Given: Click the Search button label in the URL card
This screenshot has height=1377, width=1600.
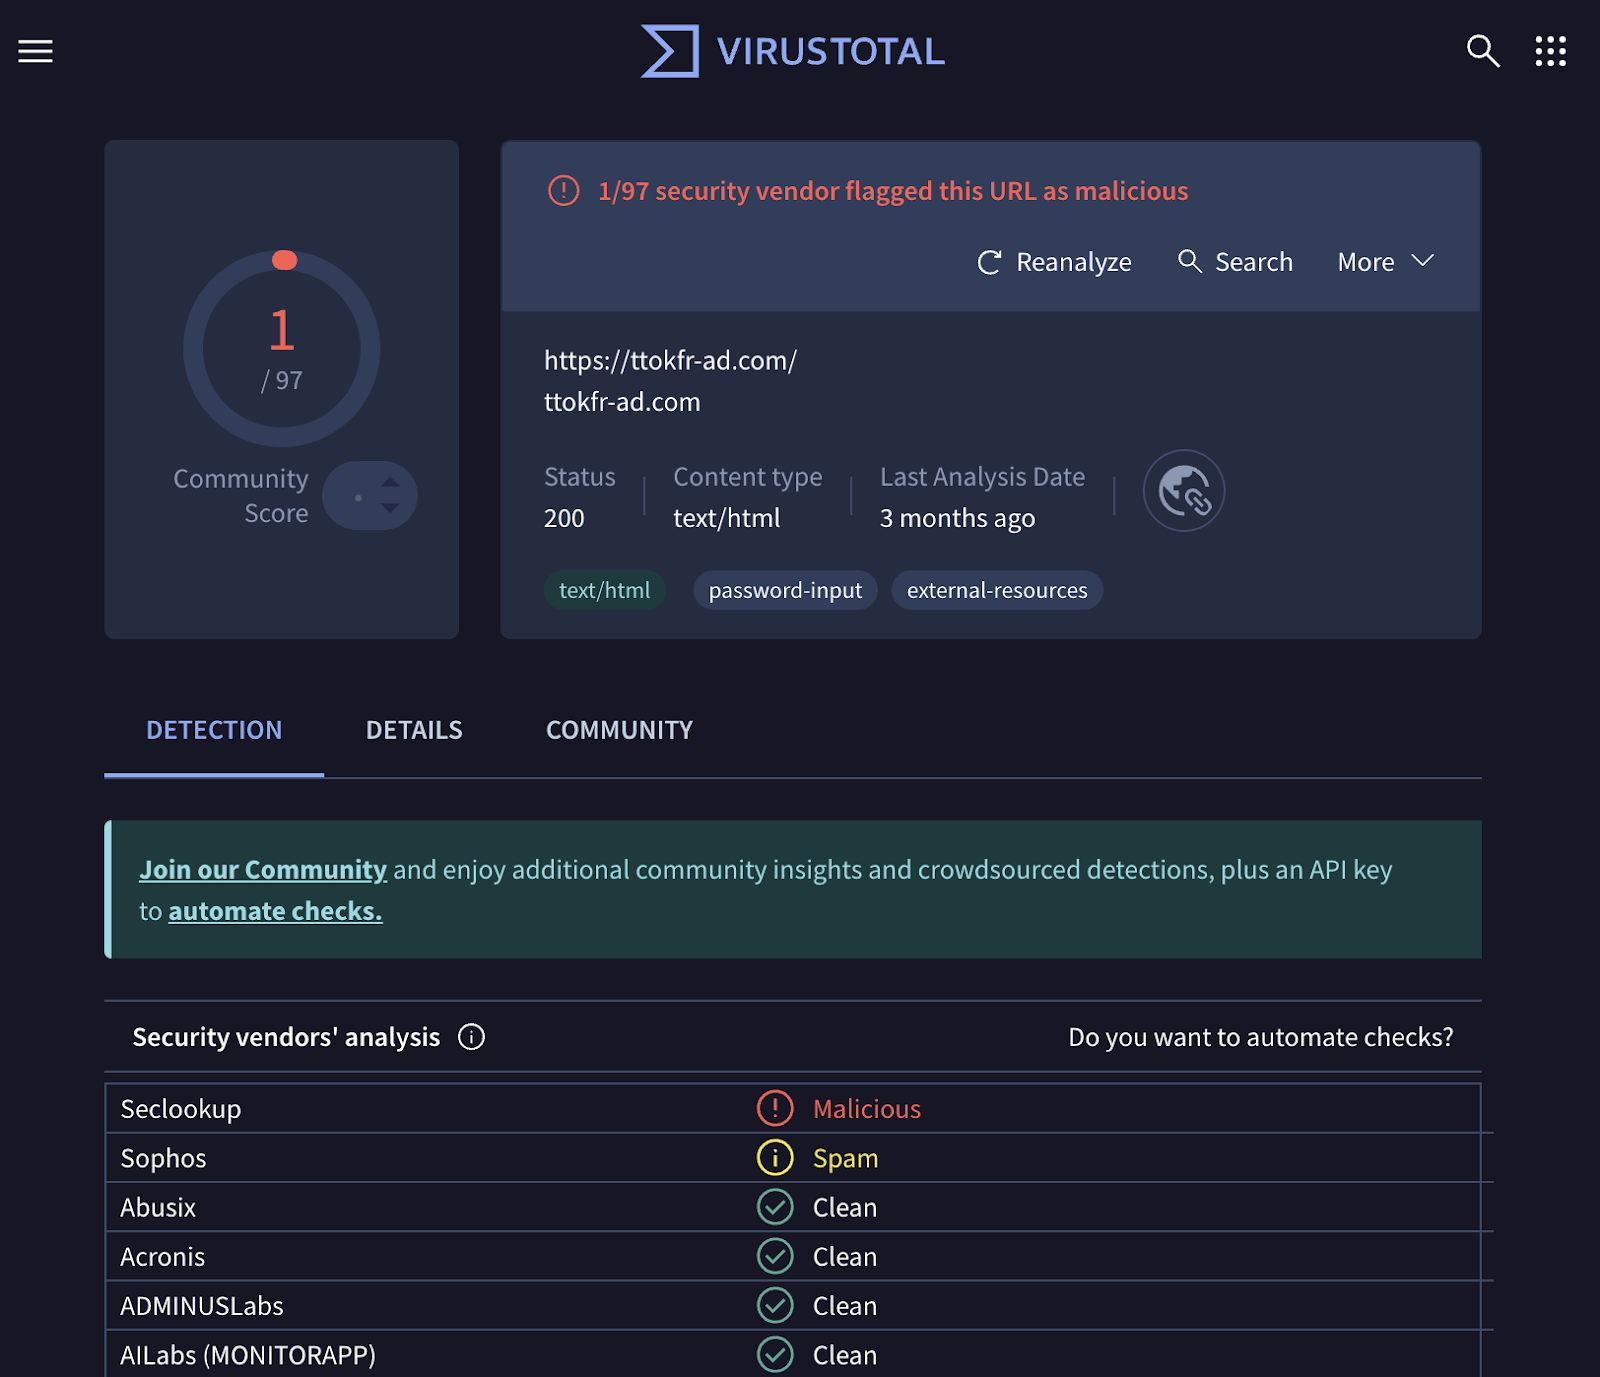Looking at the screenshot, I should 1254,262.
